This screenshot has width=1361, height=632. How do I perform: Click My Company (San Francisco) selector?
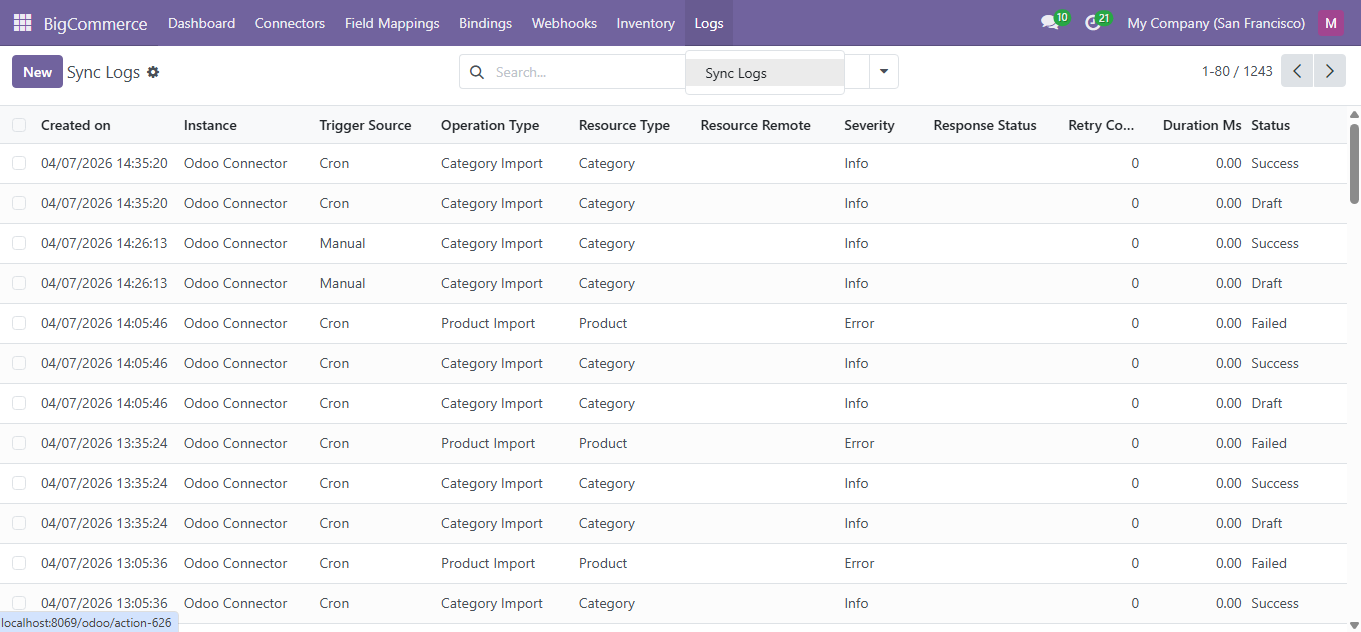1215,22
